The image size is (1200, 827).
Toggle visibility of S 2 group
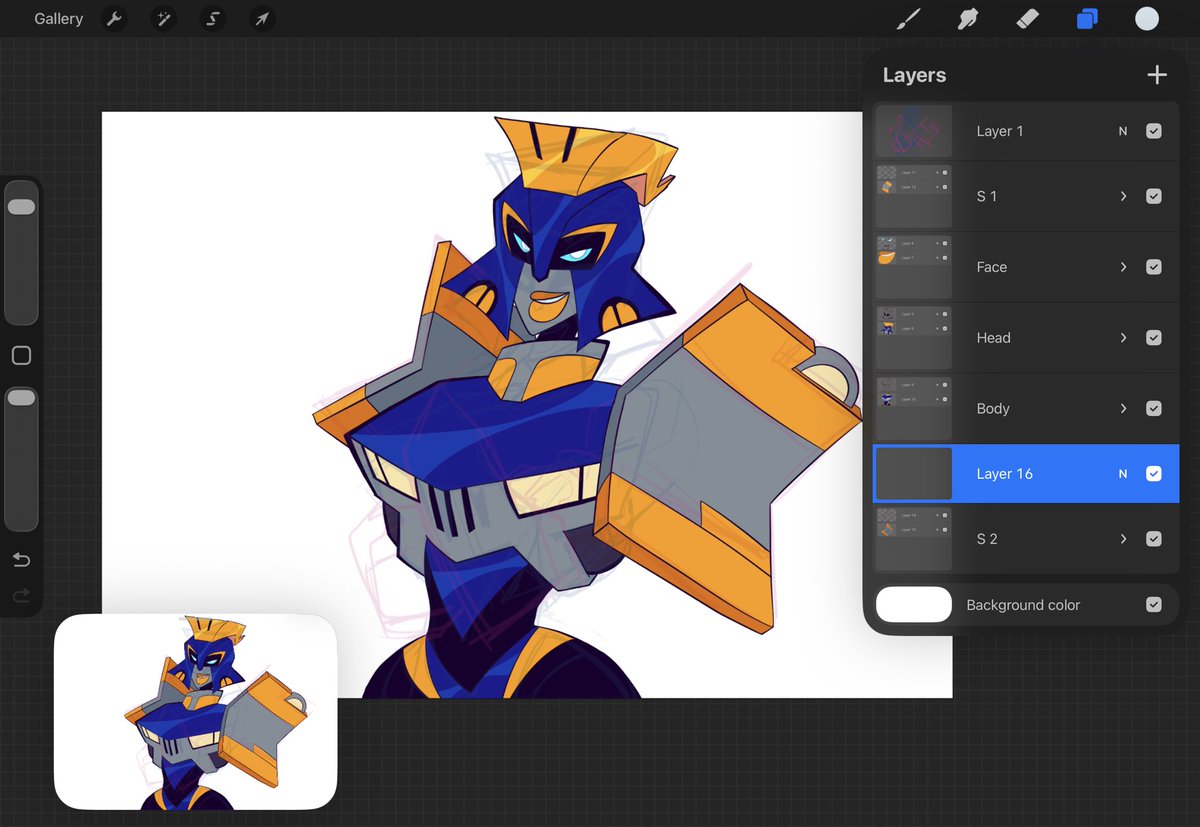(1154, 539)
